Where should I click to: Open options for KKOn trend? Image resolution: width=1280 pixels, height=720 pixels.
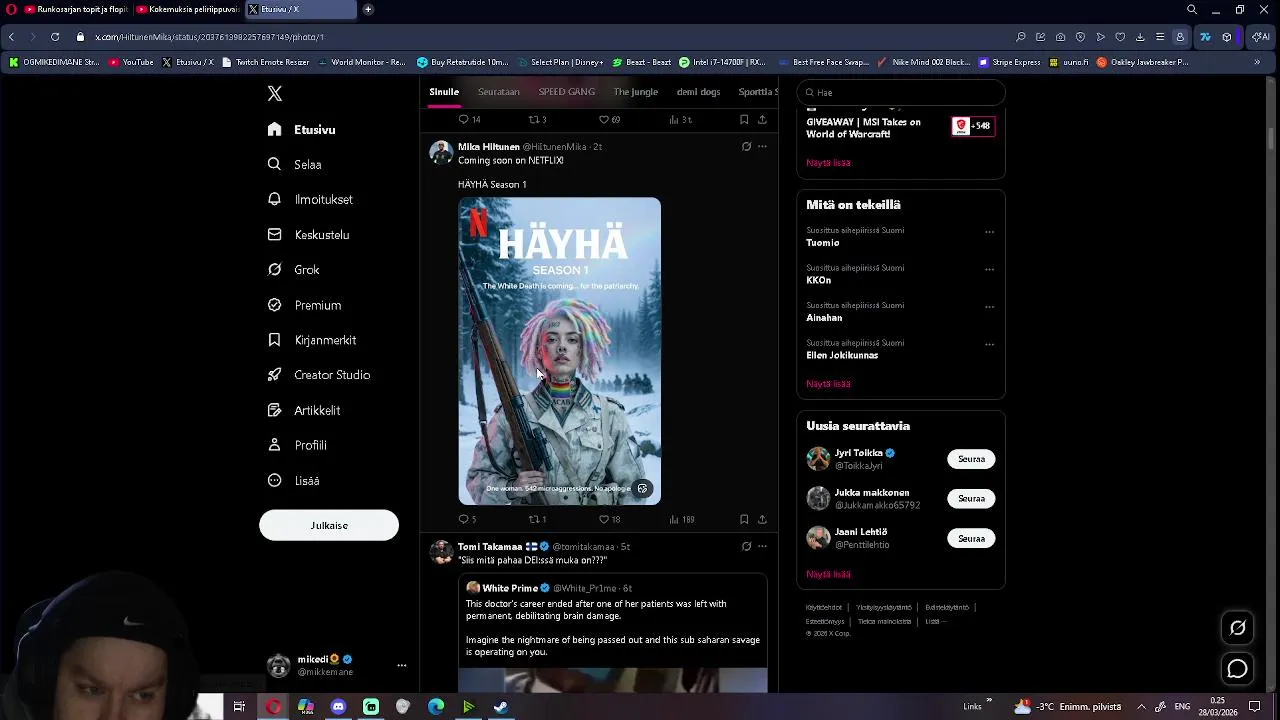tap(989, 269)
